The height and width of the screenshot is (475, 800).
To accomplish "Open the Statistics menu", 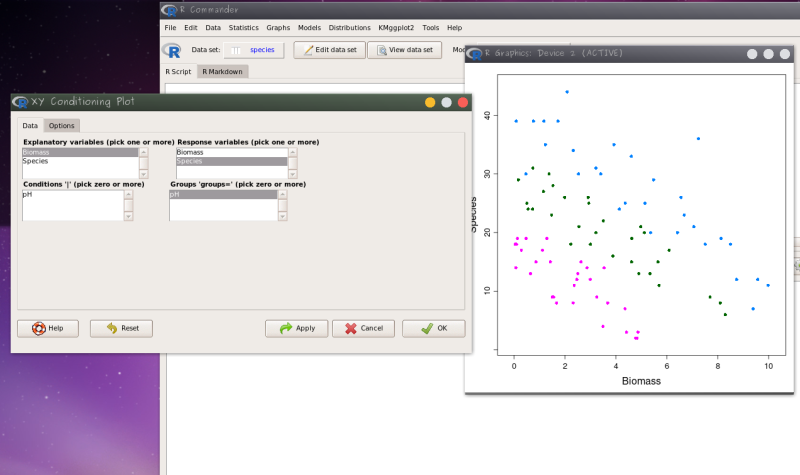I will [243, 27].
